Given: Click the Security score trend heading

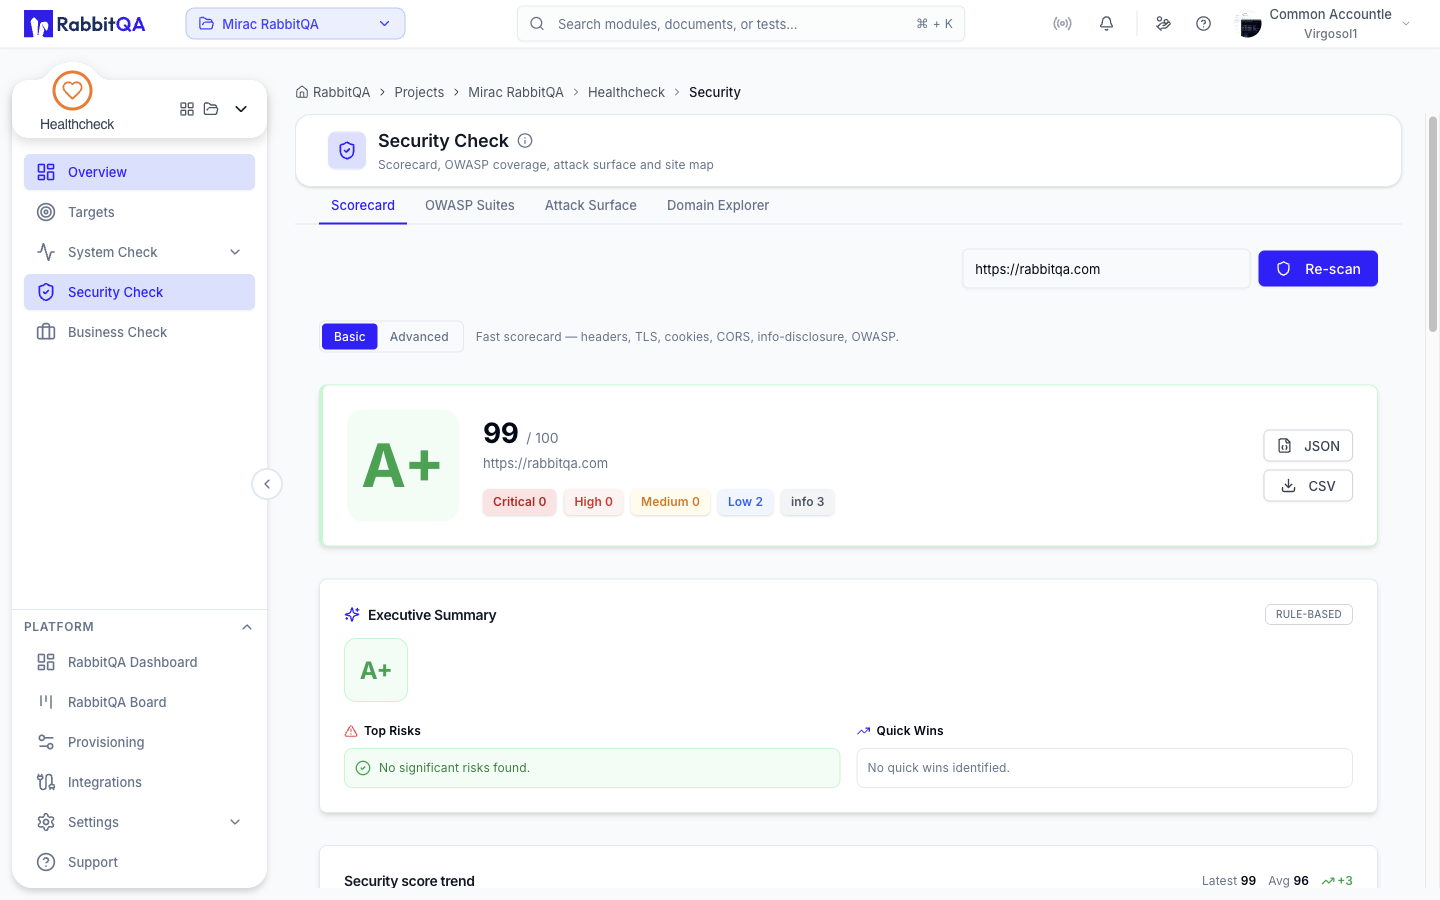Looking at the screenshot, I should click(409, 881).
